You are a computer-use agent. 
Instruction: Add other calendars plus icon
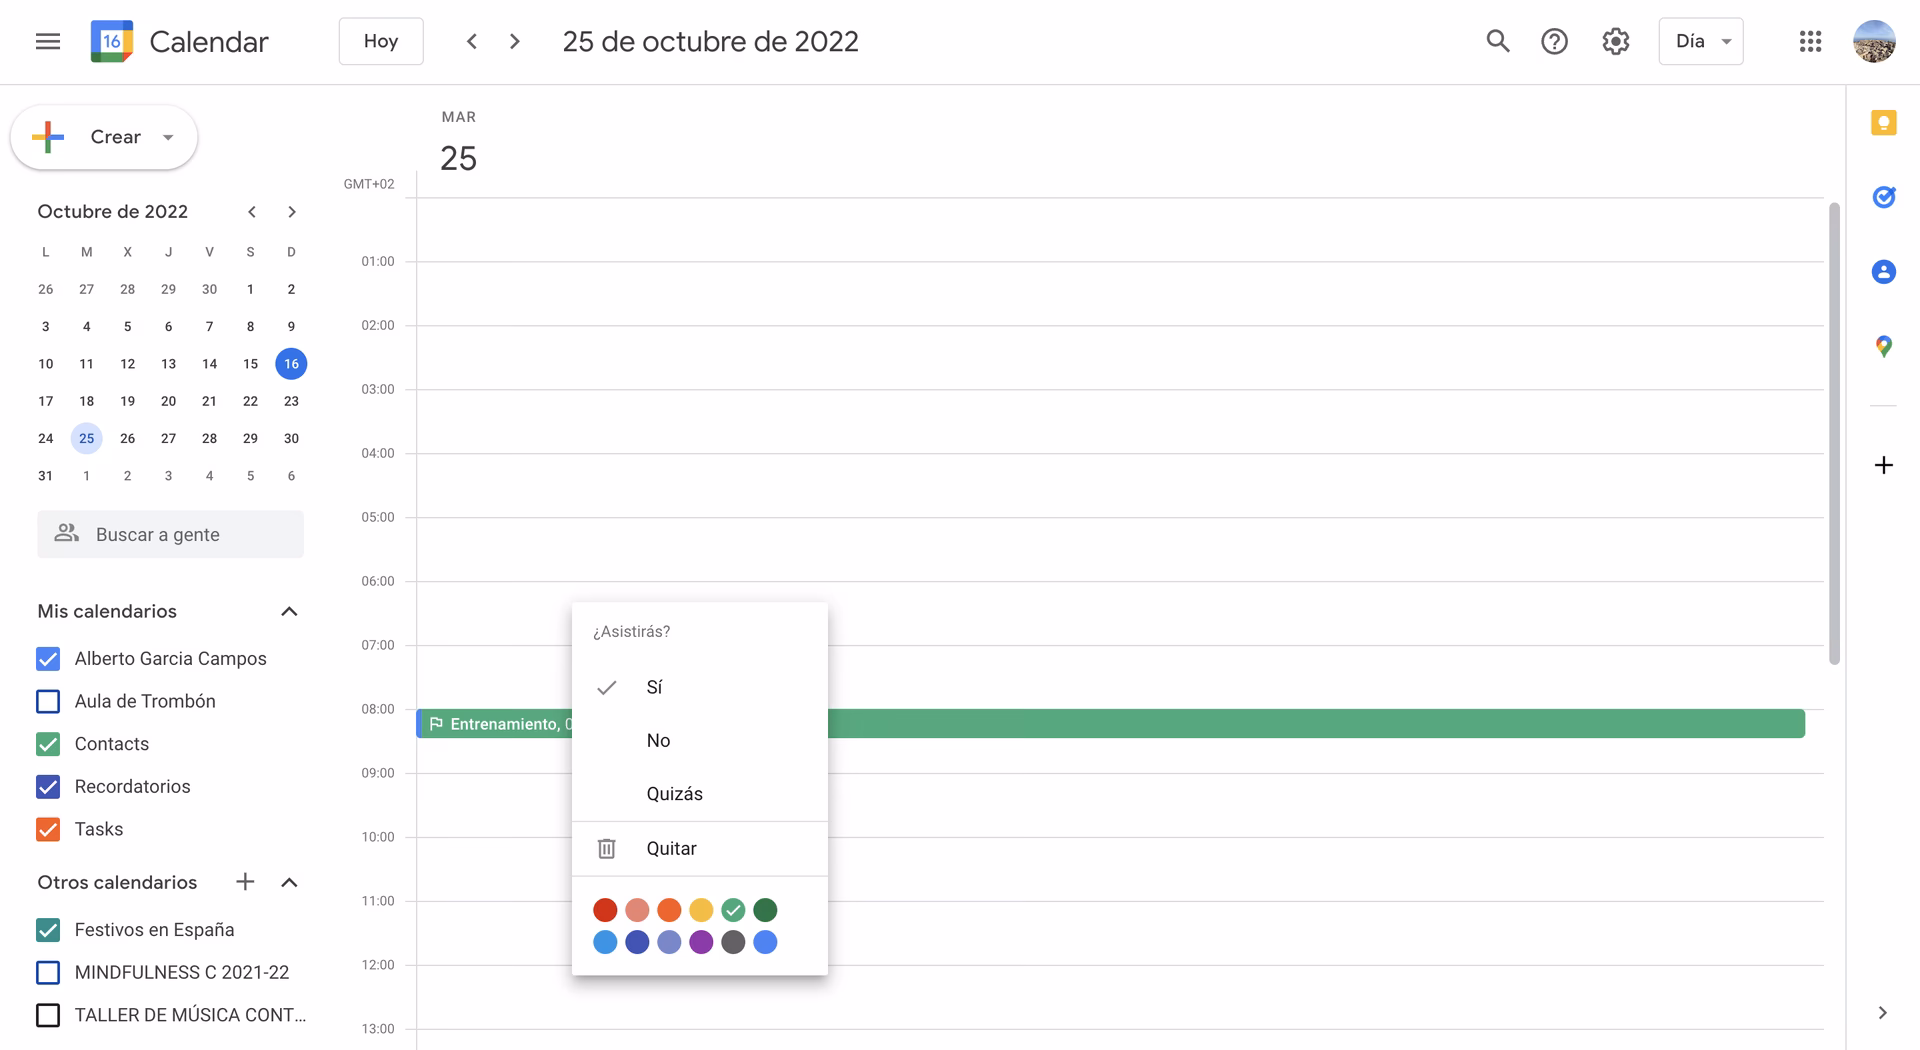pos(245,882)
